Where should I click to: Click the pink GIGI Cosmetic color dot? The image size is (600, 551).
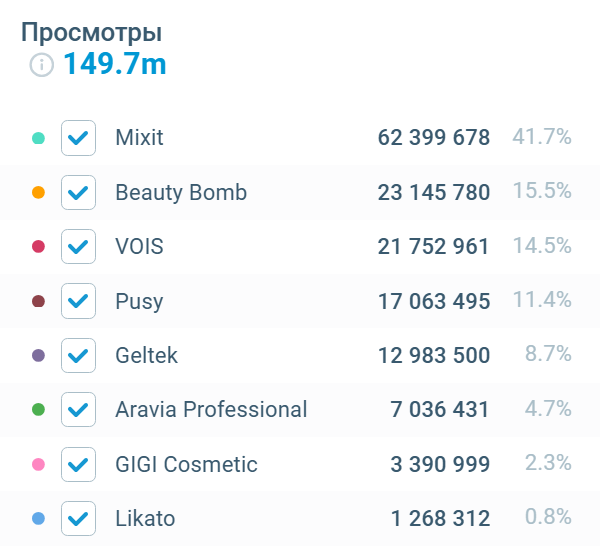39,464
